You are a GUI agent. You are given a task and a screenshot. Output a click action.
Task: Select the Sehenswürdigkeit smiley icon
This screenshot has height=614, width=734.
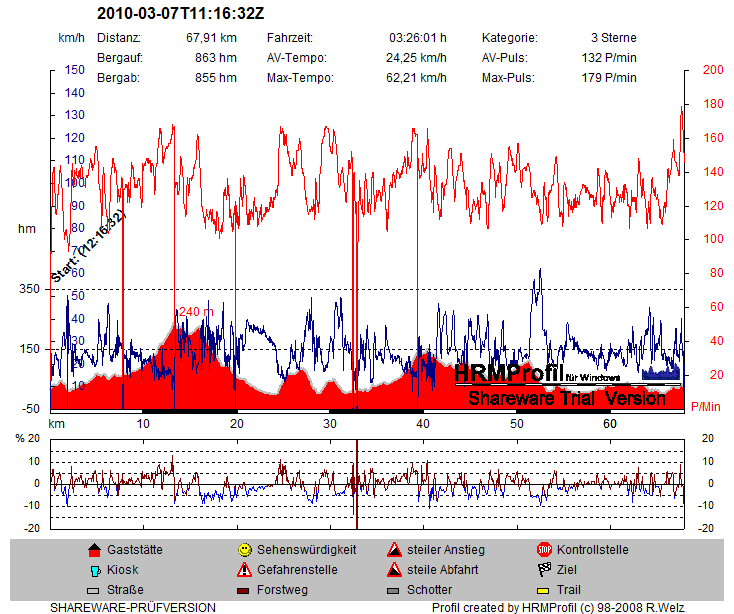(x=244, y=550)
